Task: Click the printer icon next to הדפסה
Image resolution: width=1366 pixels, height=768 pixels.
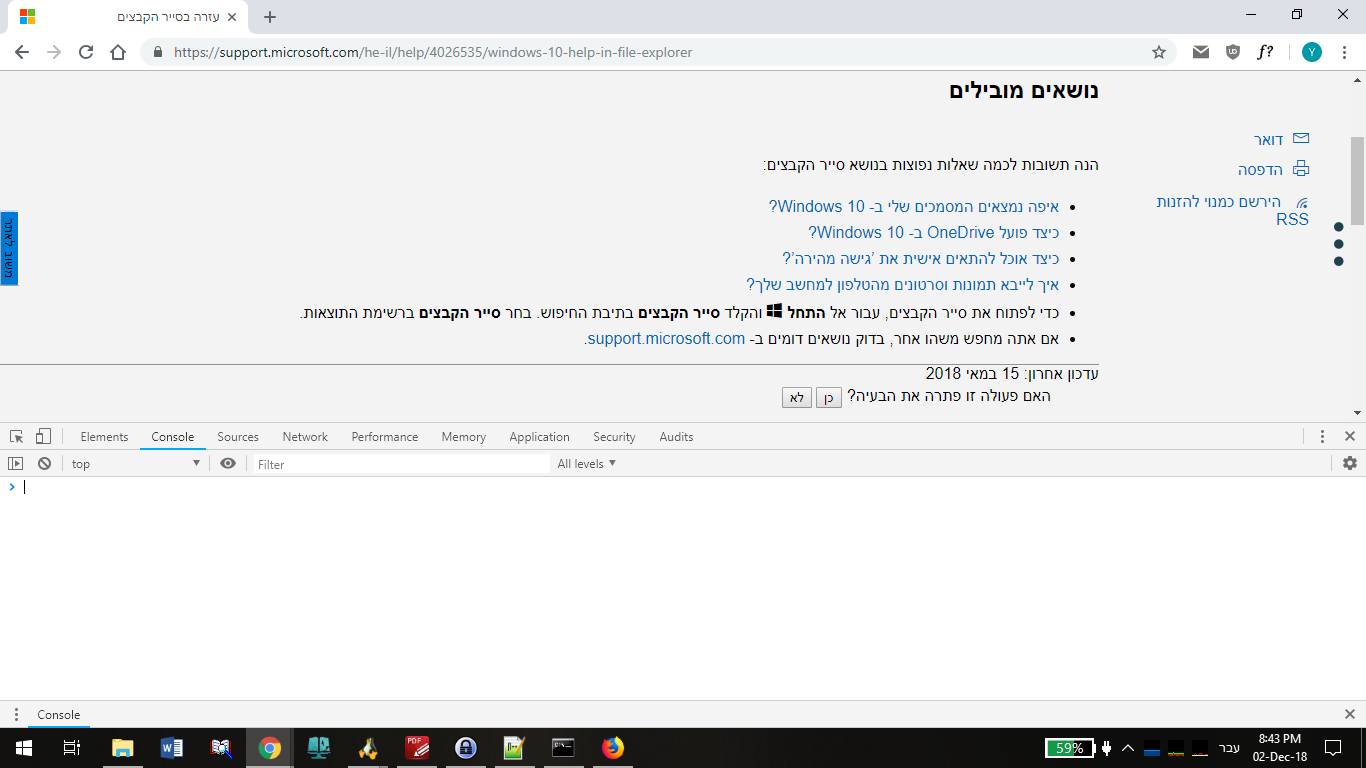Action: tap(1301, 169)
